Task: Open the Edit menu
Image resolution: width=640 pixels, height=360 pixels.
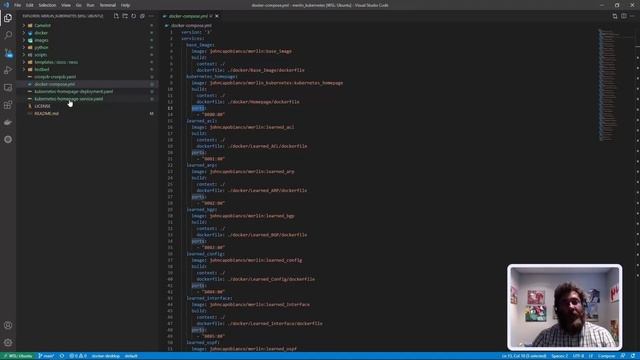Action: [30, 5]
